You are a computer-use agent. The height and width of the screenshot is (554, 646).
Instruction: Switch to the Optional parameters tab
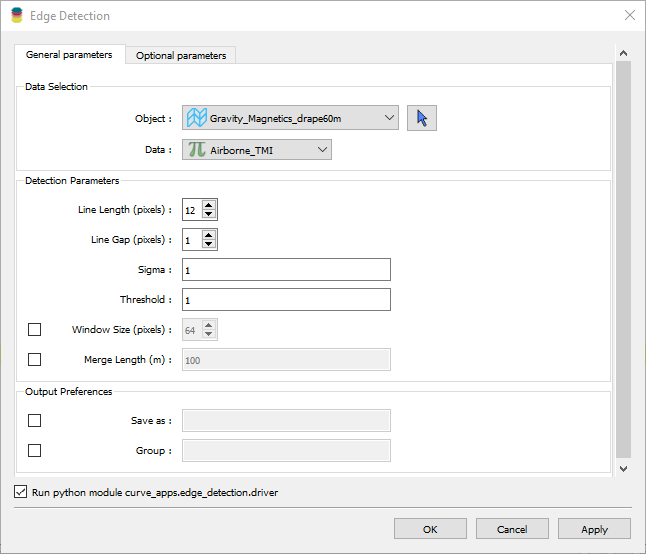pyautogui.click(x=181, y=56)
